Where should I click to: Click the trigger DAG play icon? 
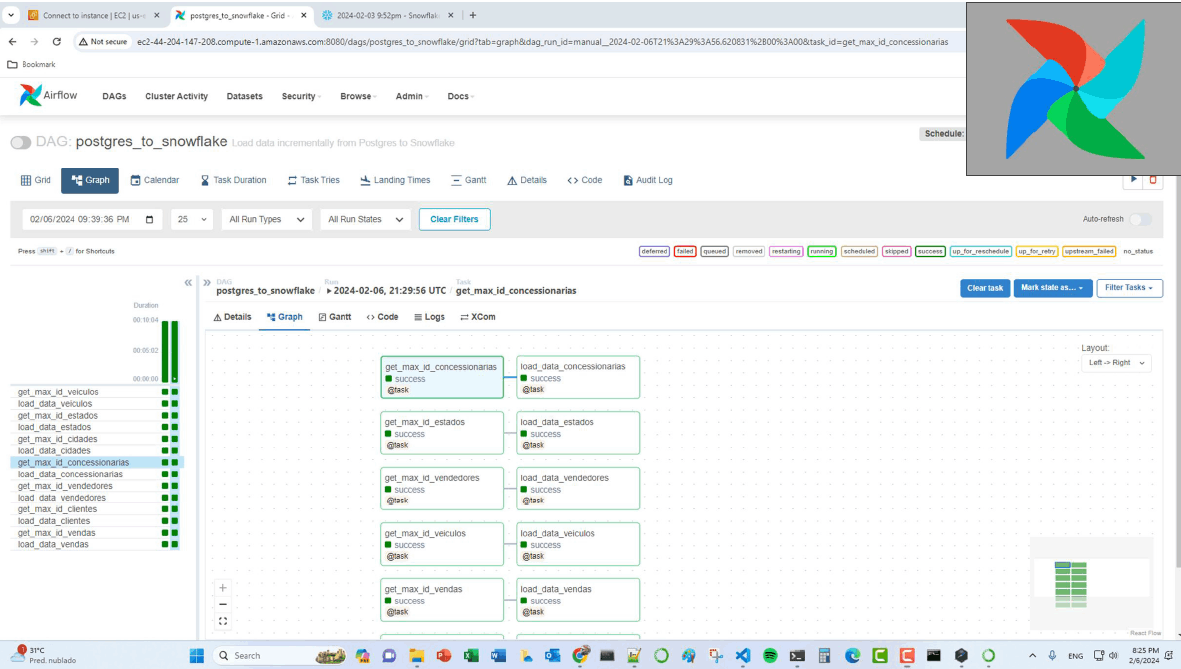click(x=1134, y=180)
